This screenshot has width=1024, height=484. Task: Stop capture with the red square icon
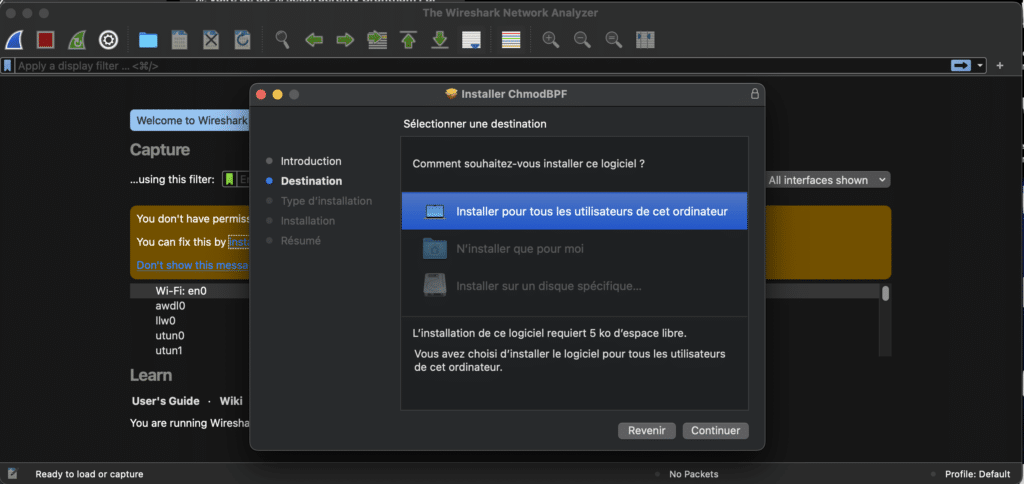(45, 40)
